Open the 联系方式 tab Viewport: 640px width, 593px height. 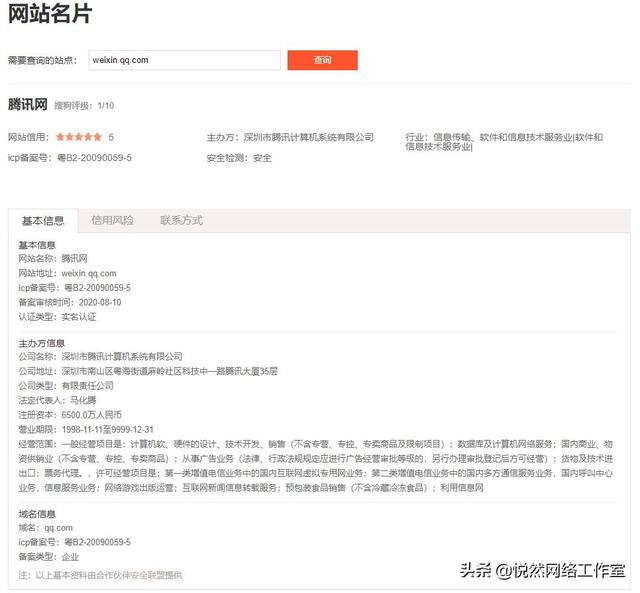point(181,220)
